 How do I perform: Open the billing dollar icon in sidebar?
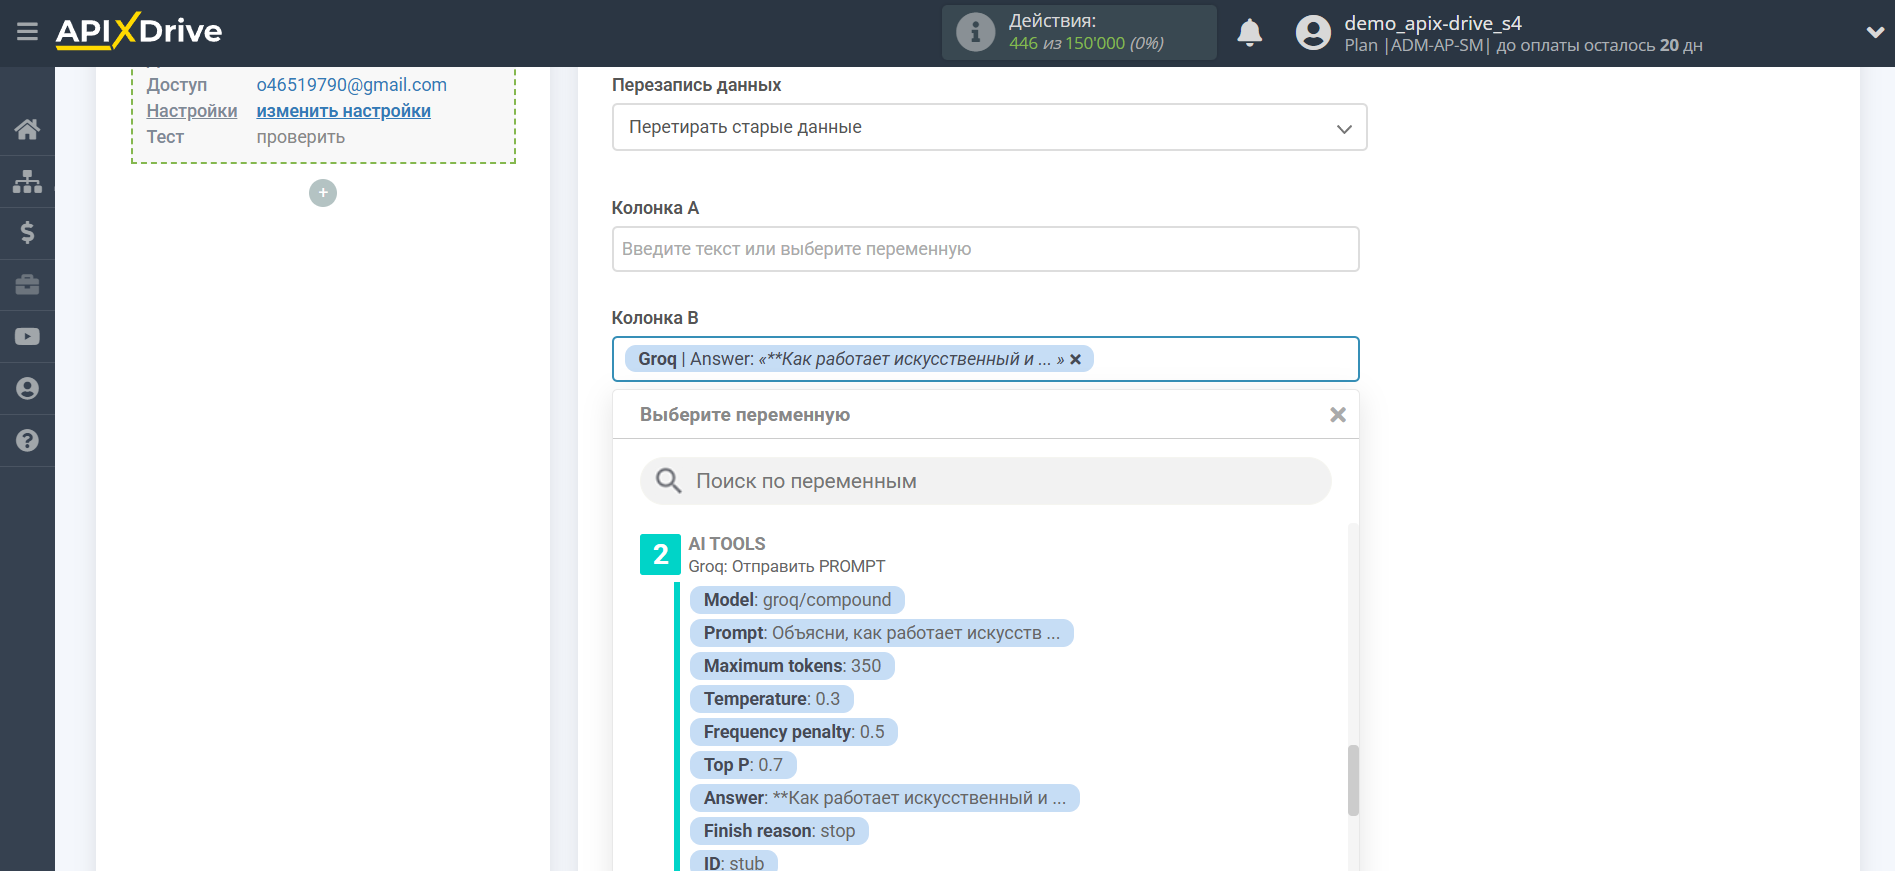27,233
